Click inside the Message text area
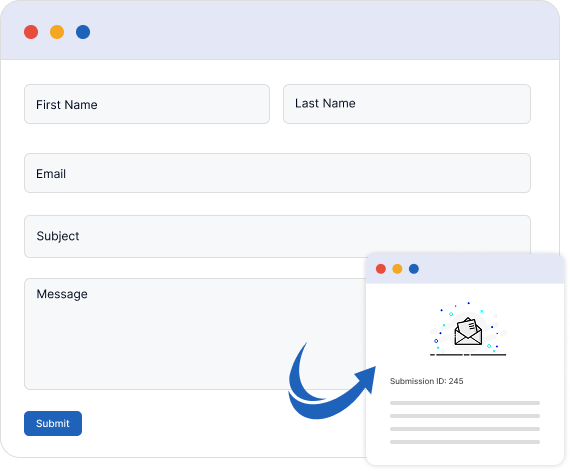This screenshot has height=471, width=570. (x=195, y=334)
